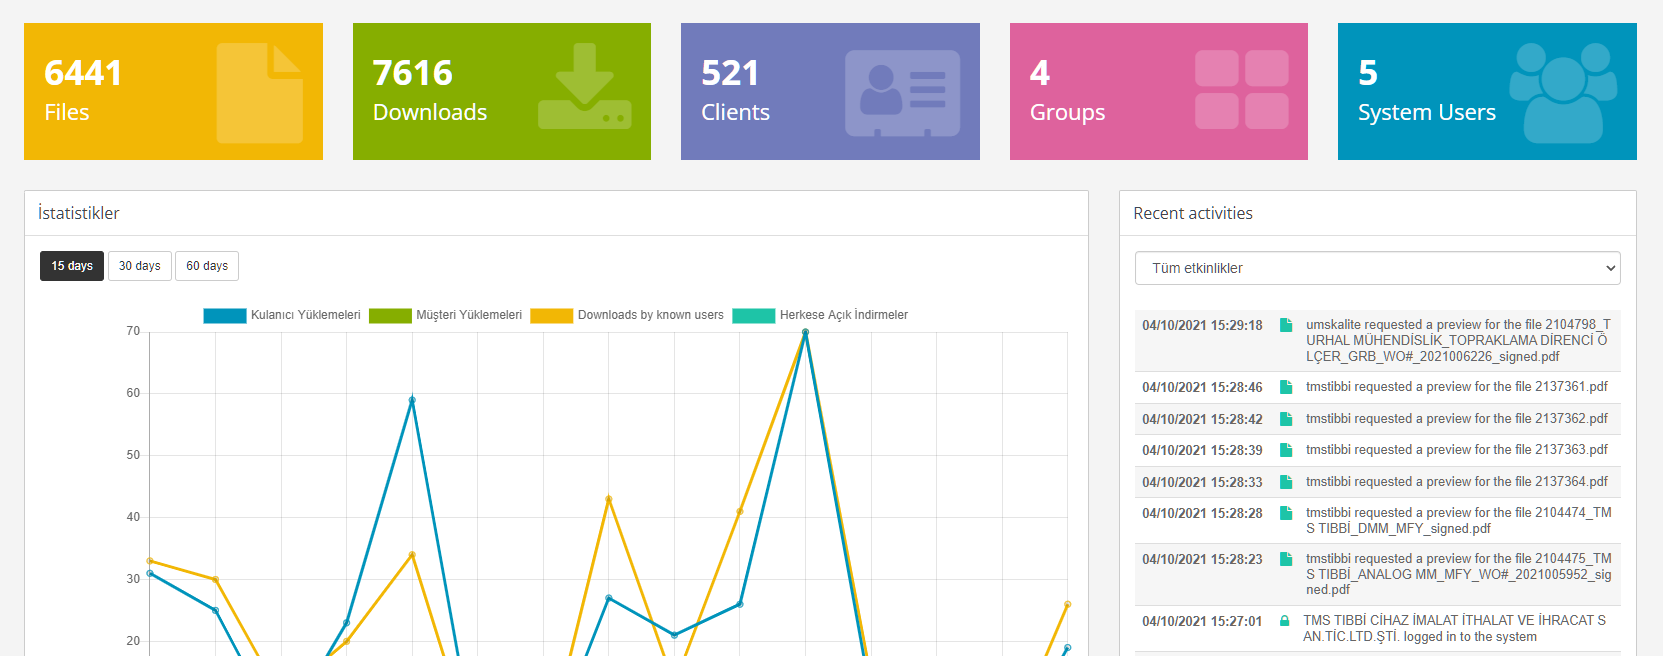Open the 4 Groups card
Viewport: 1663px width, 656px height.
click(x=1159, y=91)
